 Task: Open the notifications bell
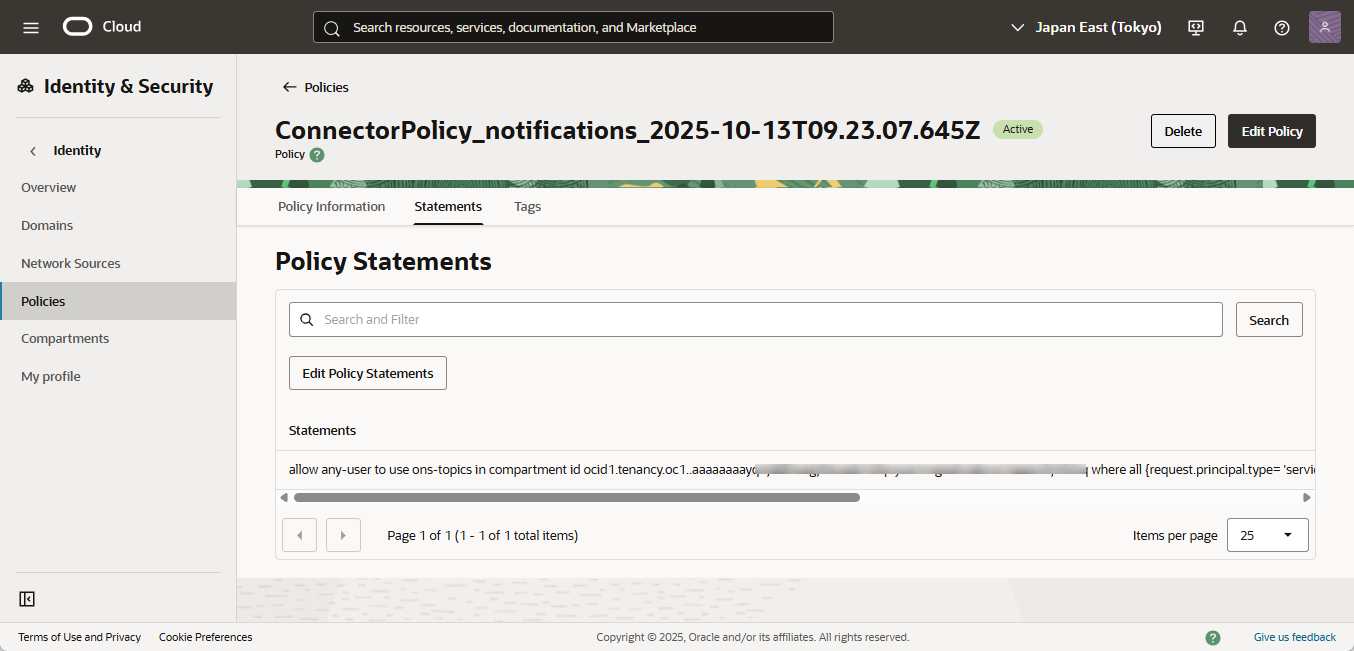click(x=1239, y=27)
